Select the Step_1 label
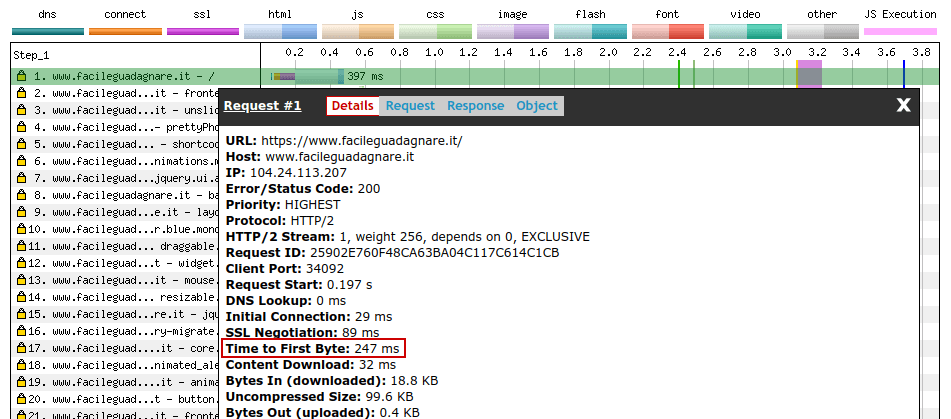This screenshot has width=951, height=419. point(32,55)
